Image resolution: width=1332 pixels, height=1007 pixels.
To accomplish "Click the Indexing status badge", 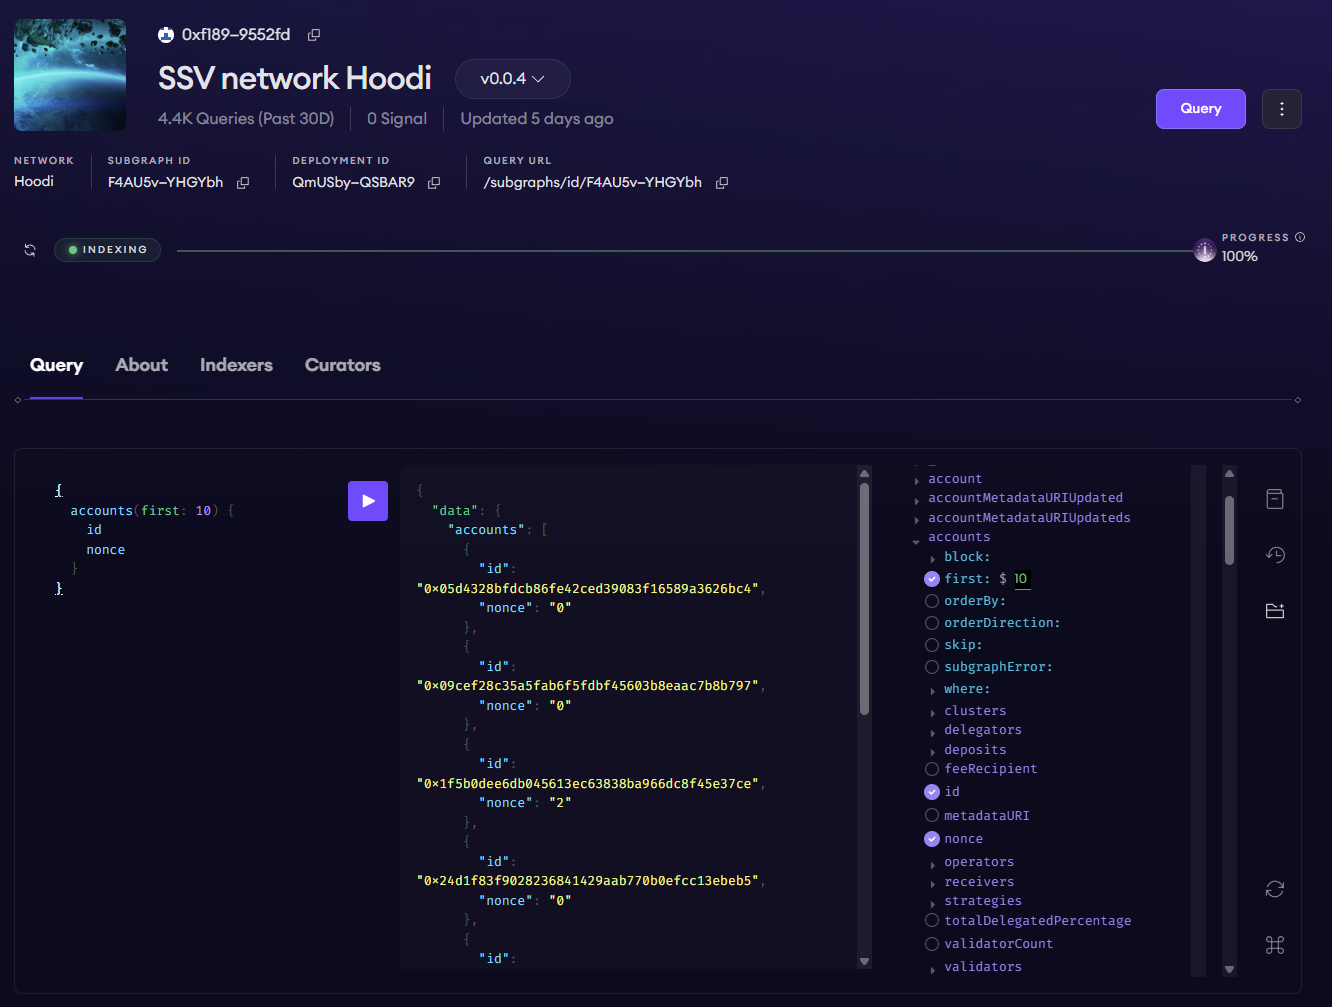I will [x=107, y=250].
